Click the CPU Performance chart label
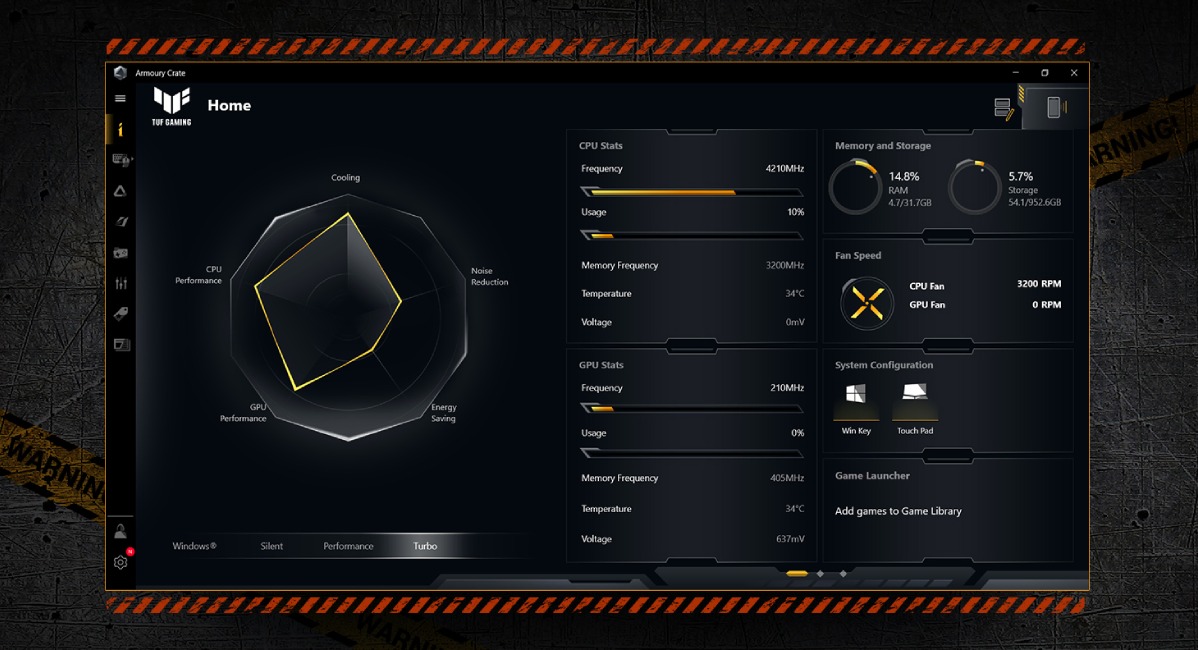Viewport: 1198px width, 650px height. pos(199,275)
